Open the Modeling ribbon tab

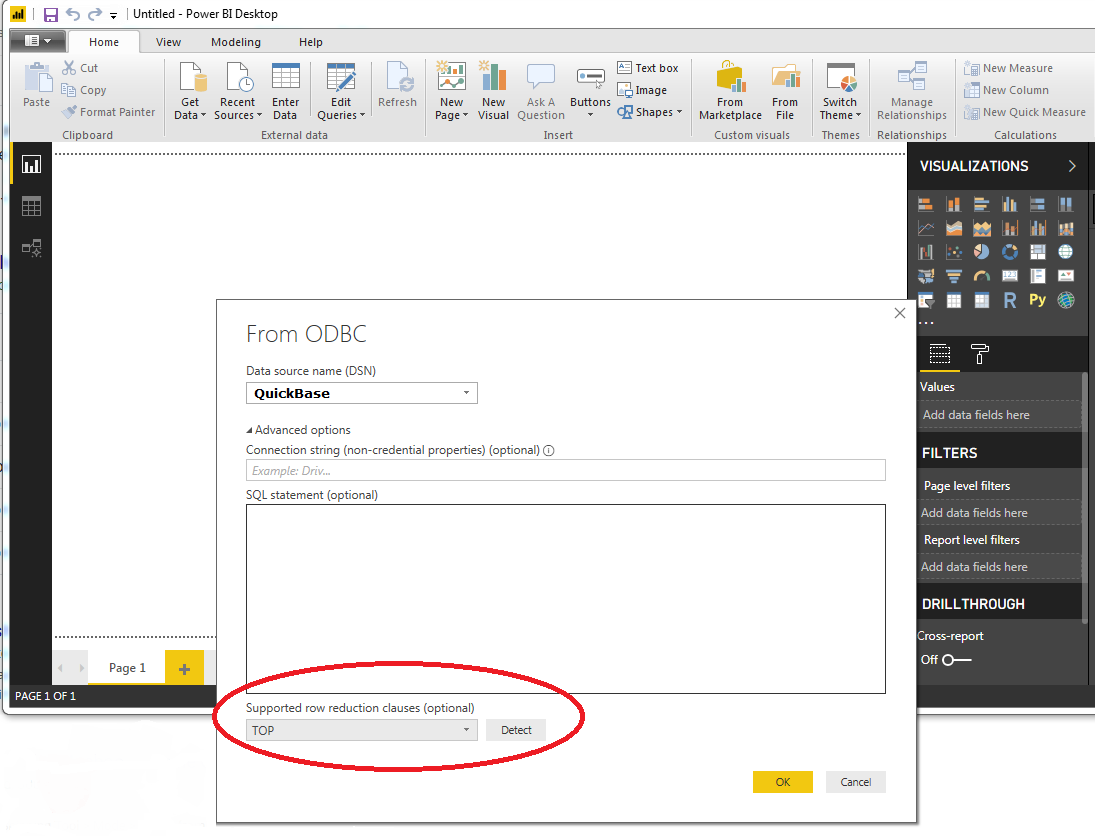pyautogui.click(x=236, y=42)
